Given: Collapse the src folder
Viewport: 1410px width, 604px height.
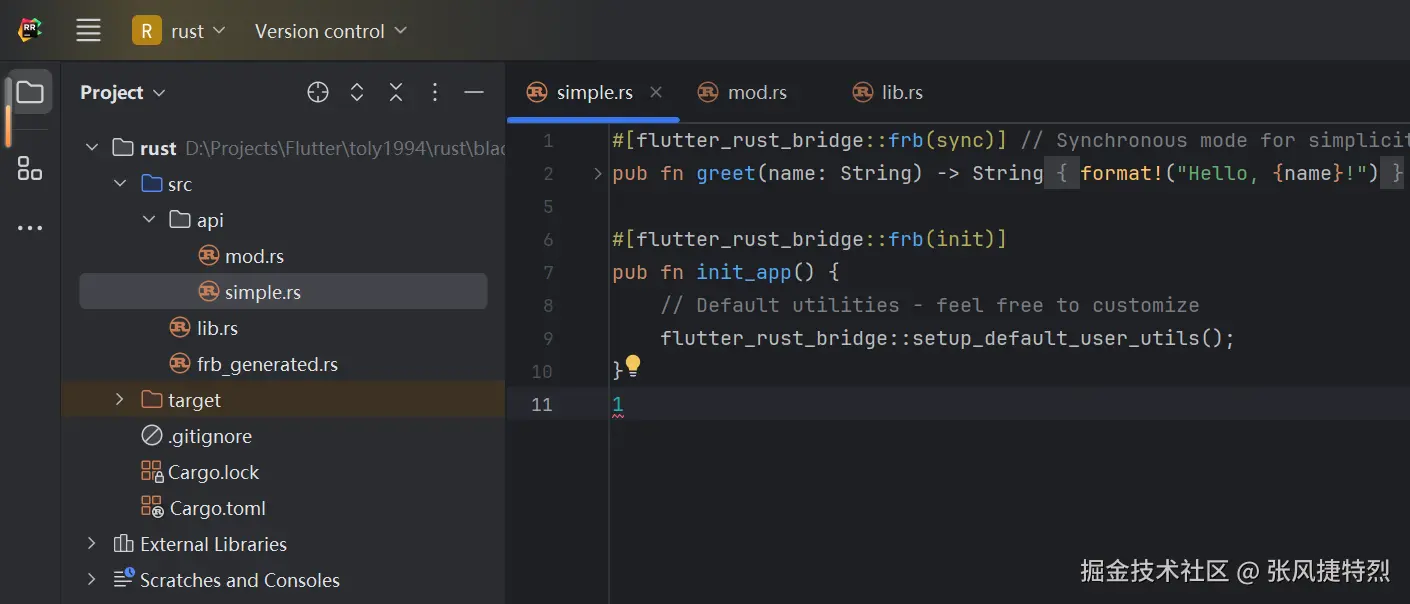Looking at the screenshot, I should point(120,184).
